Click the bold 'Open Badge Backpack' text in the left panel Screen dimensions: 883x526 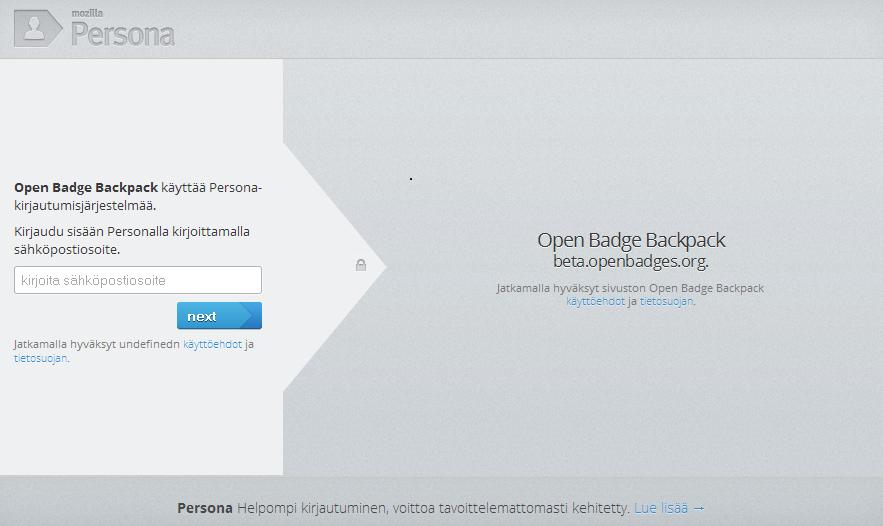point(86,188)
